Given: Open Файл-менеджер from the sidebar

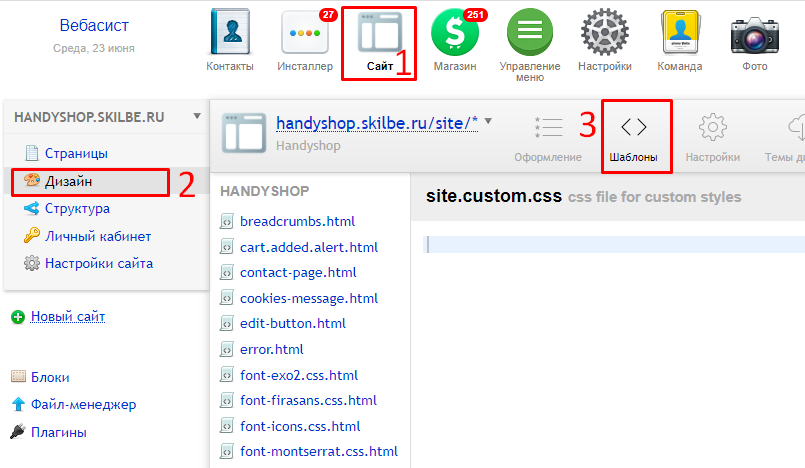Looking at the screenshot, I should coord(83,405).
